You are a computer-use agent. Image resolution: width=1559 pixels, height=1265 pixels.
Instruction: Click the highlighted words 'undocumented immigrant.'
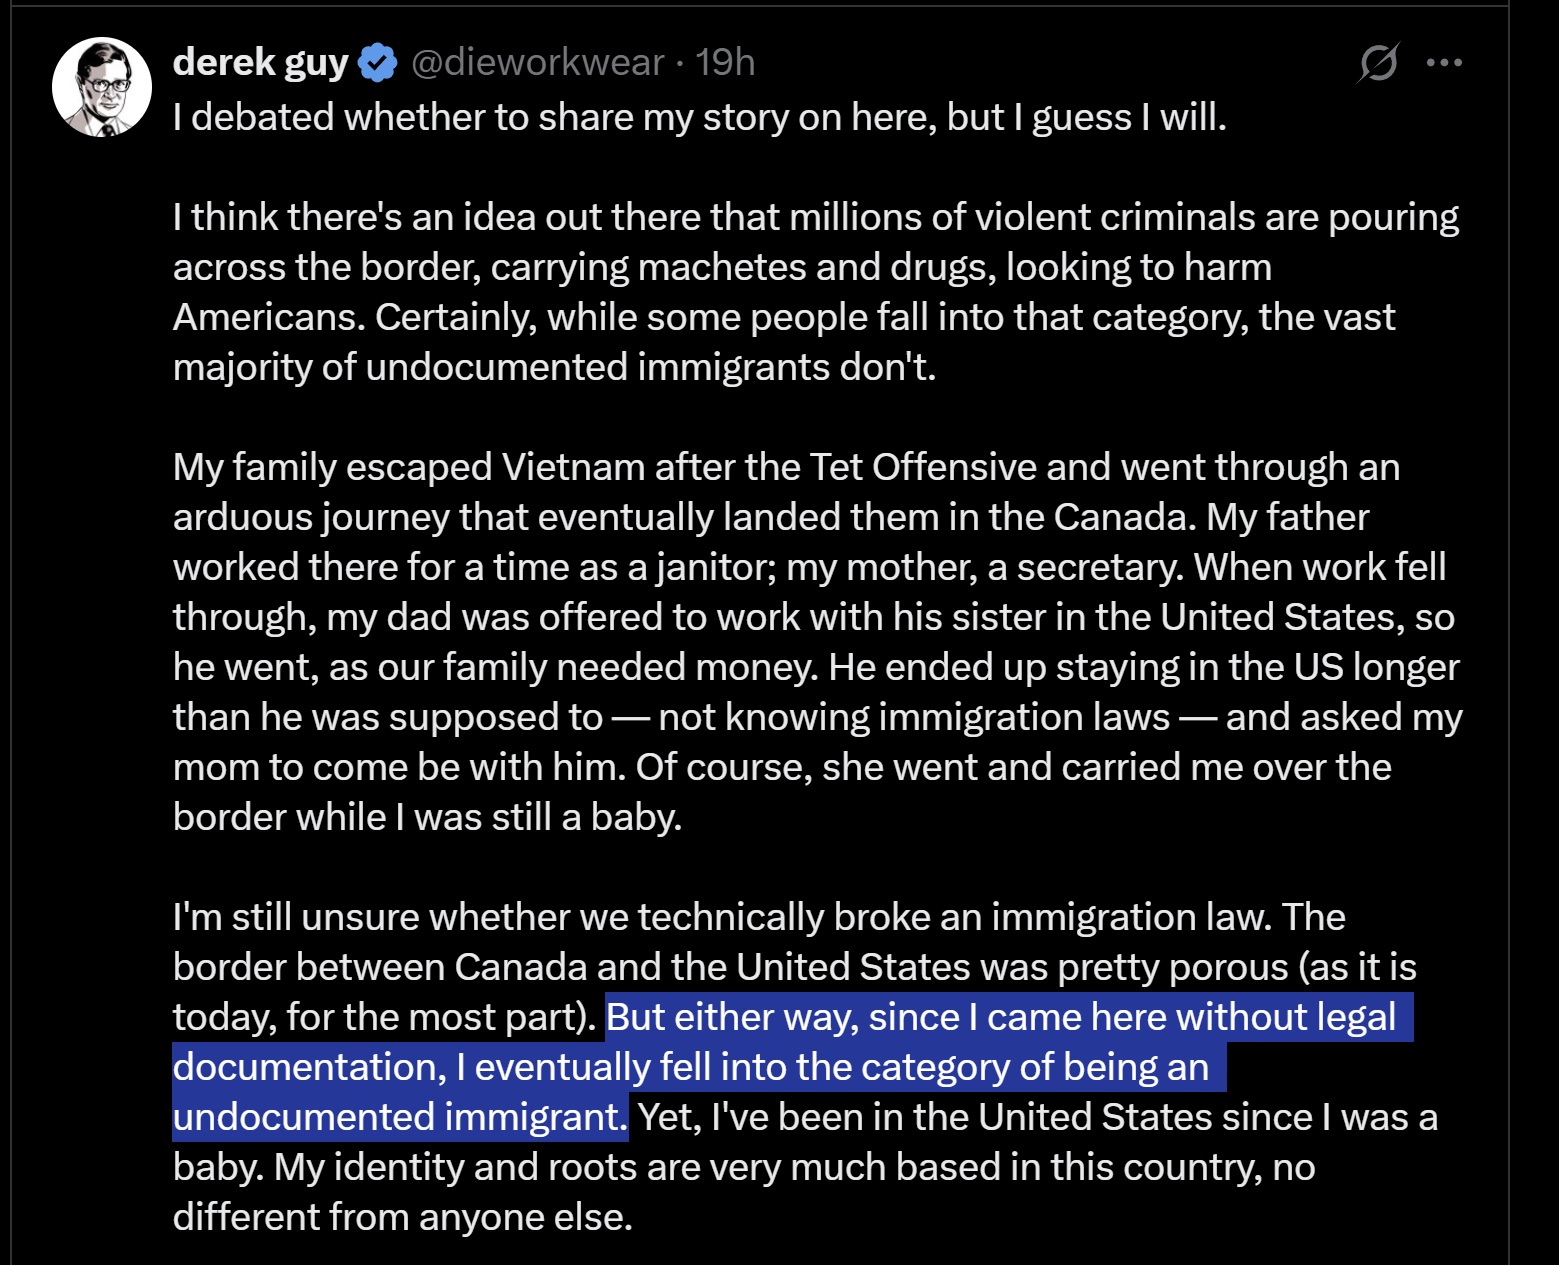pos(400,1117)
